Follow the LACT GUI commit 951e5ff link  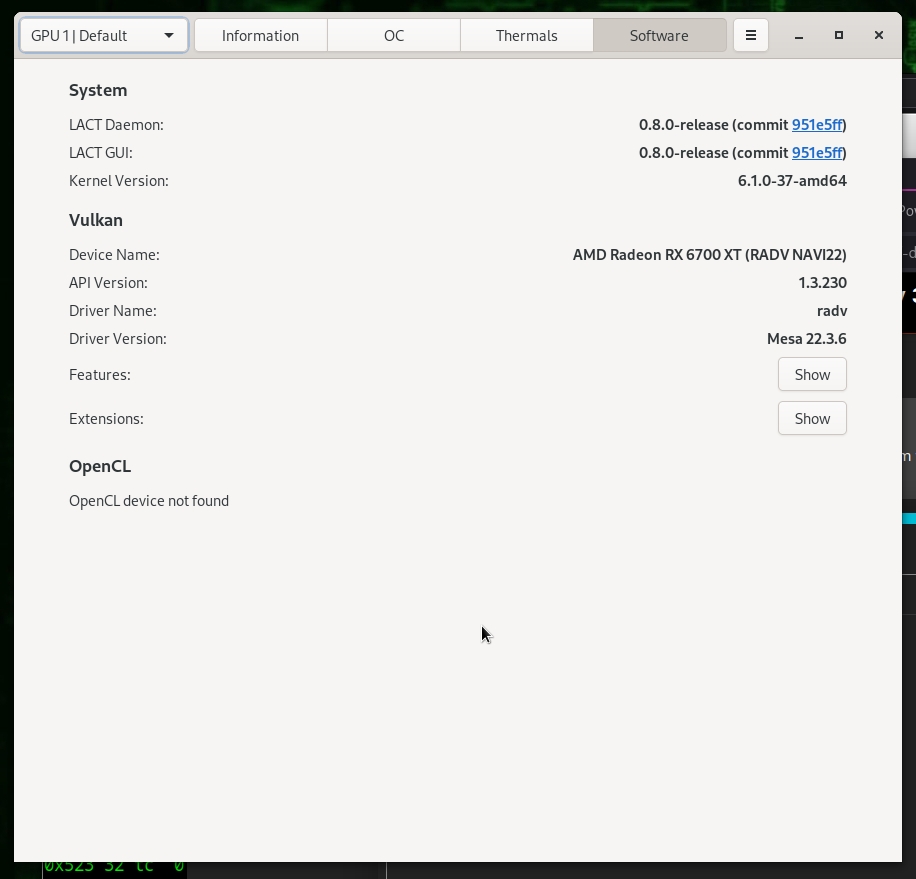(816, 153)
